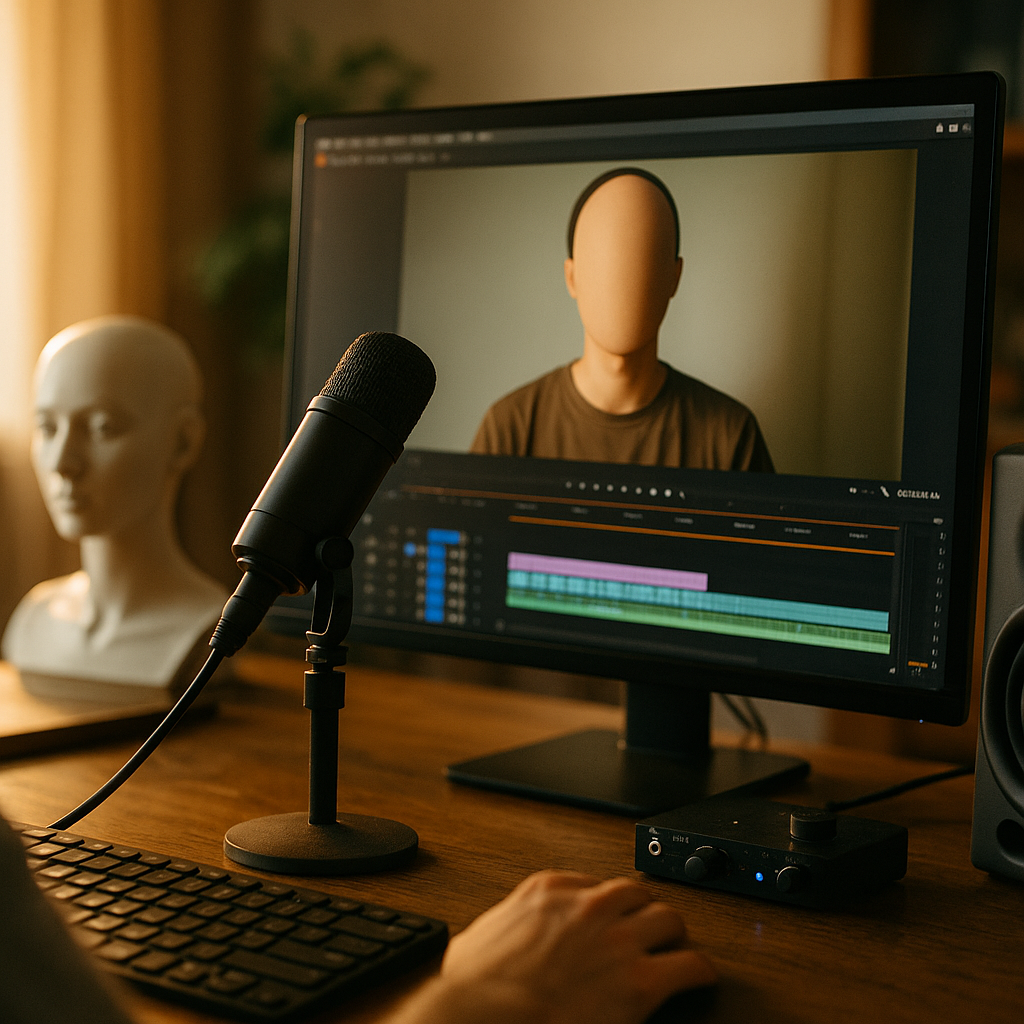Select the Pen tool icon above the timeline
1024x1024 pixels.
coord(885,492)
